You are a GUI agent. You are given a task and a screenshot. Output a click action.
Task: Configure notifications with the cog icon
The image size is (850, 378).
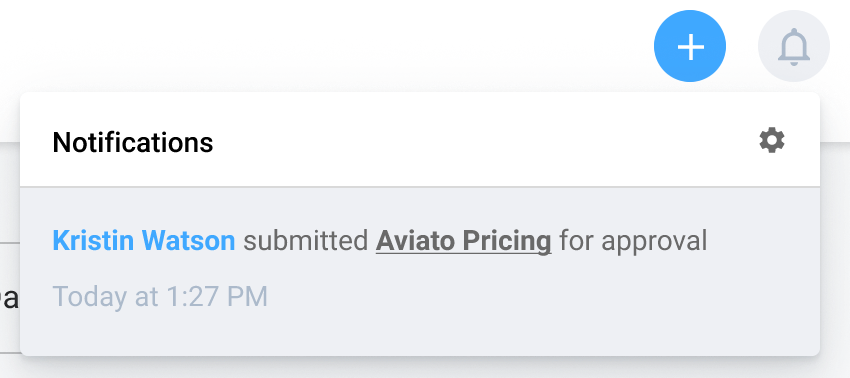point(771,140)
